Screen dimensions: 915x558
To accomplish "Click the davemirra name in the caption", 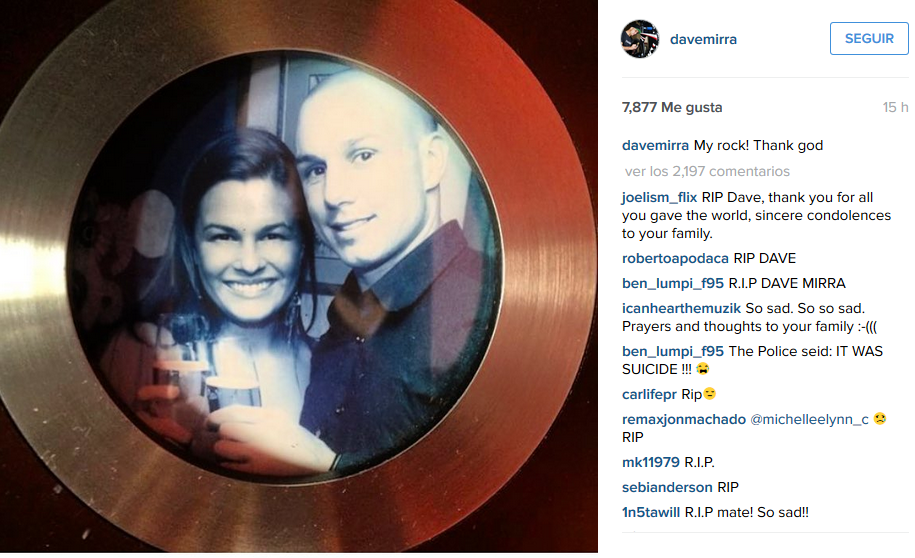I will pos(655,145).
